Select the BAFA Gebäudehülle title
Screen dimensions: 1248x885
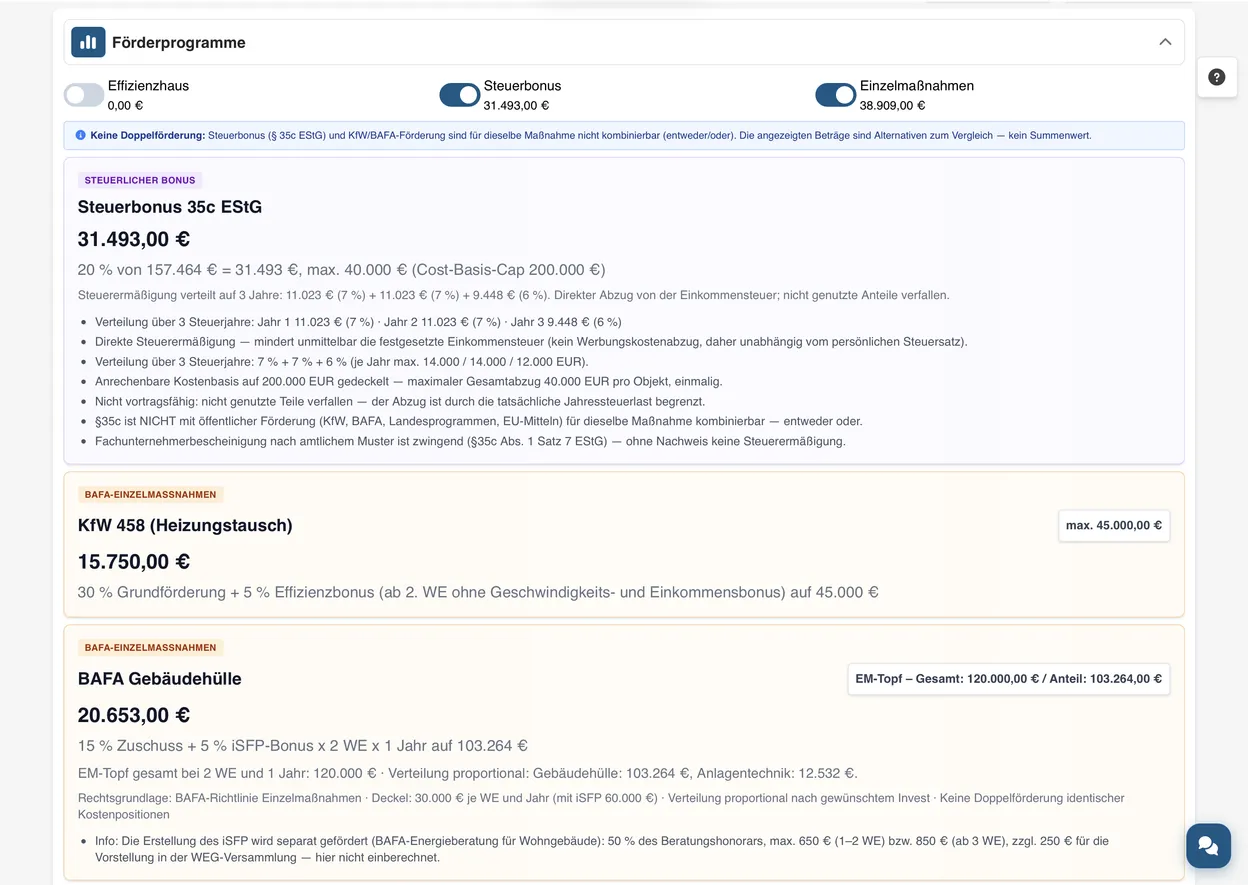(x=160, y=678)
